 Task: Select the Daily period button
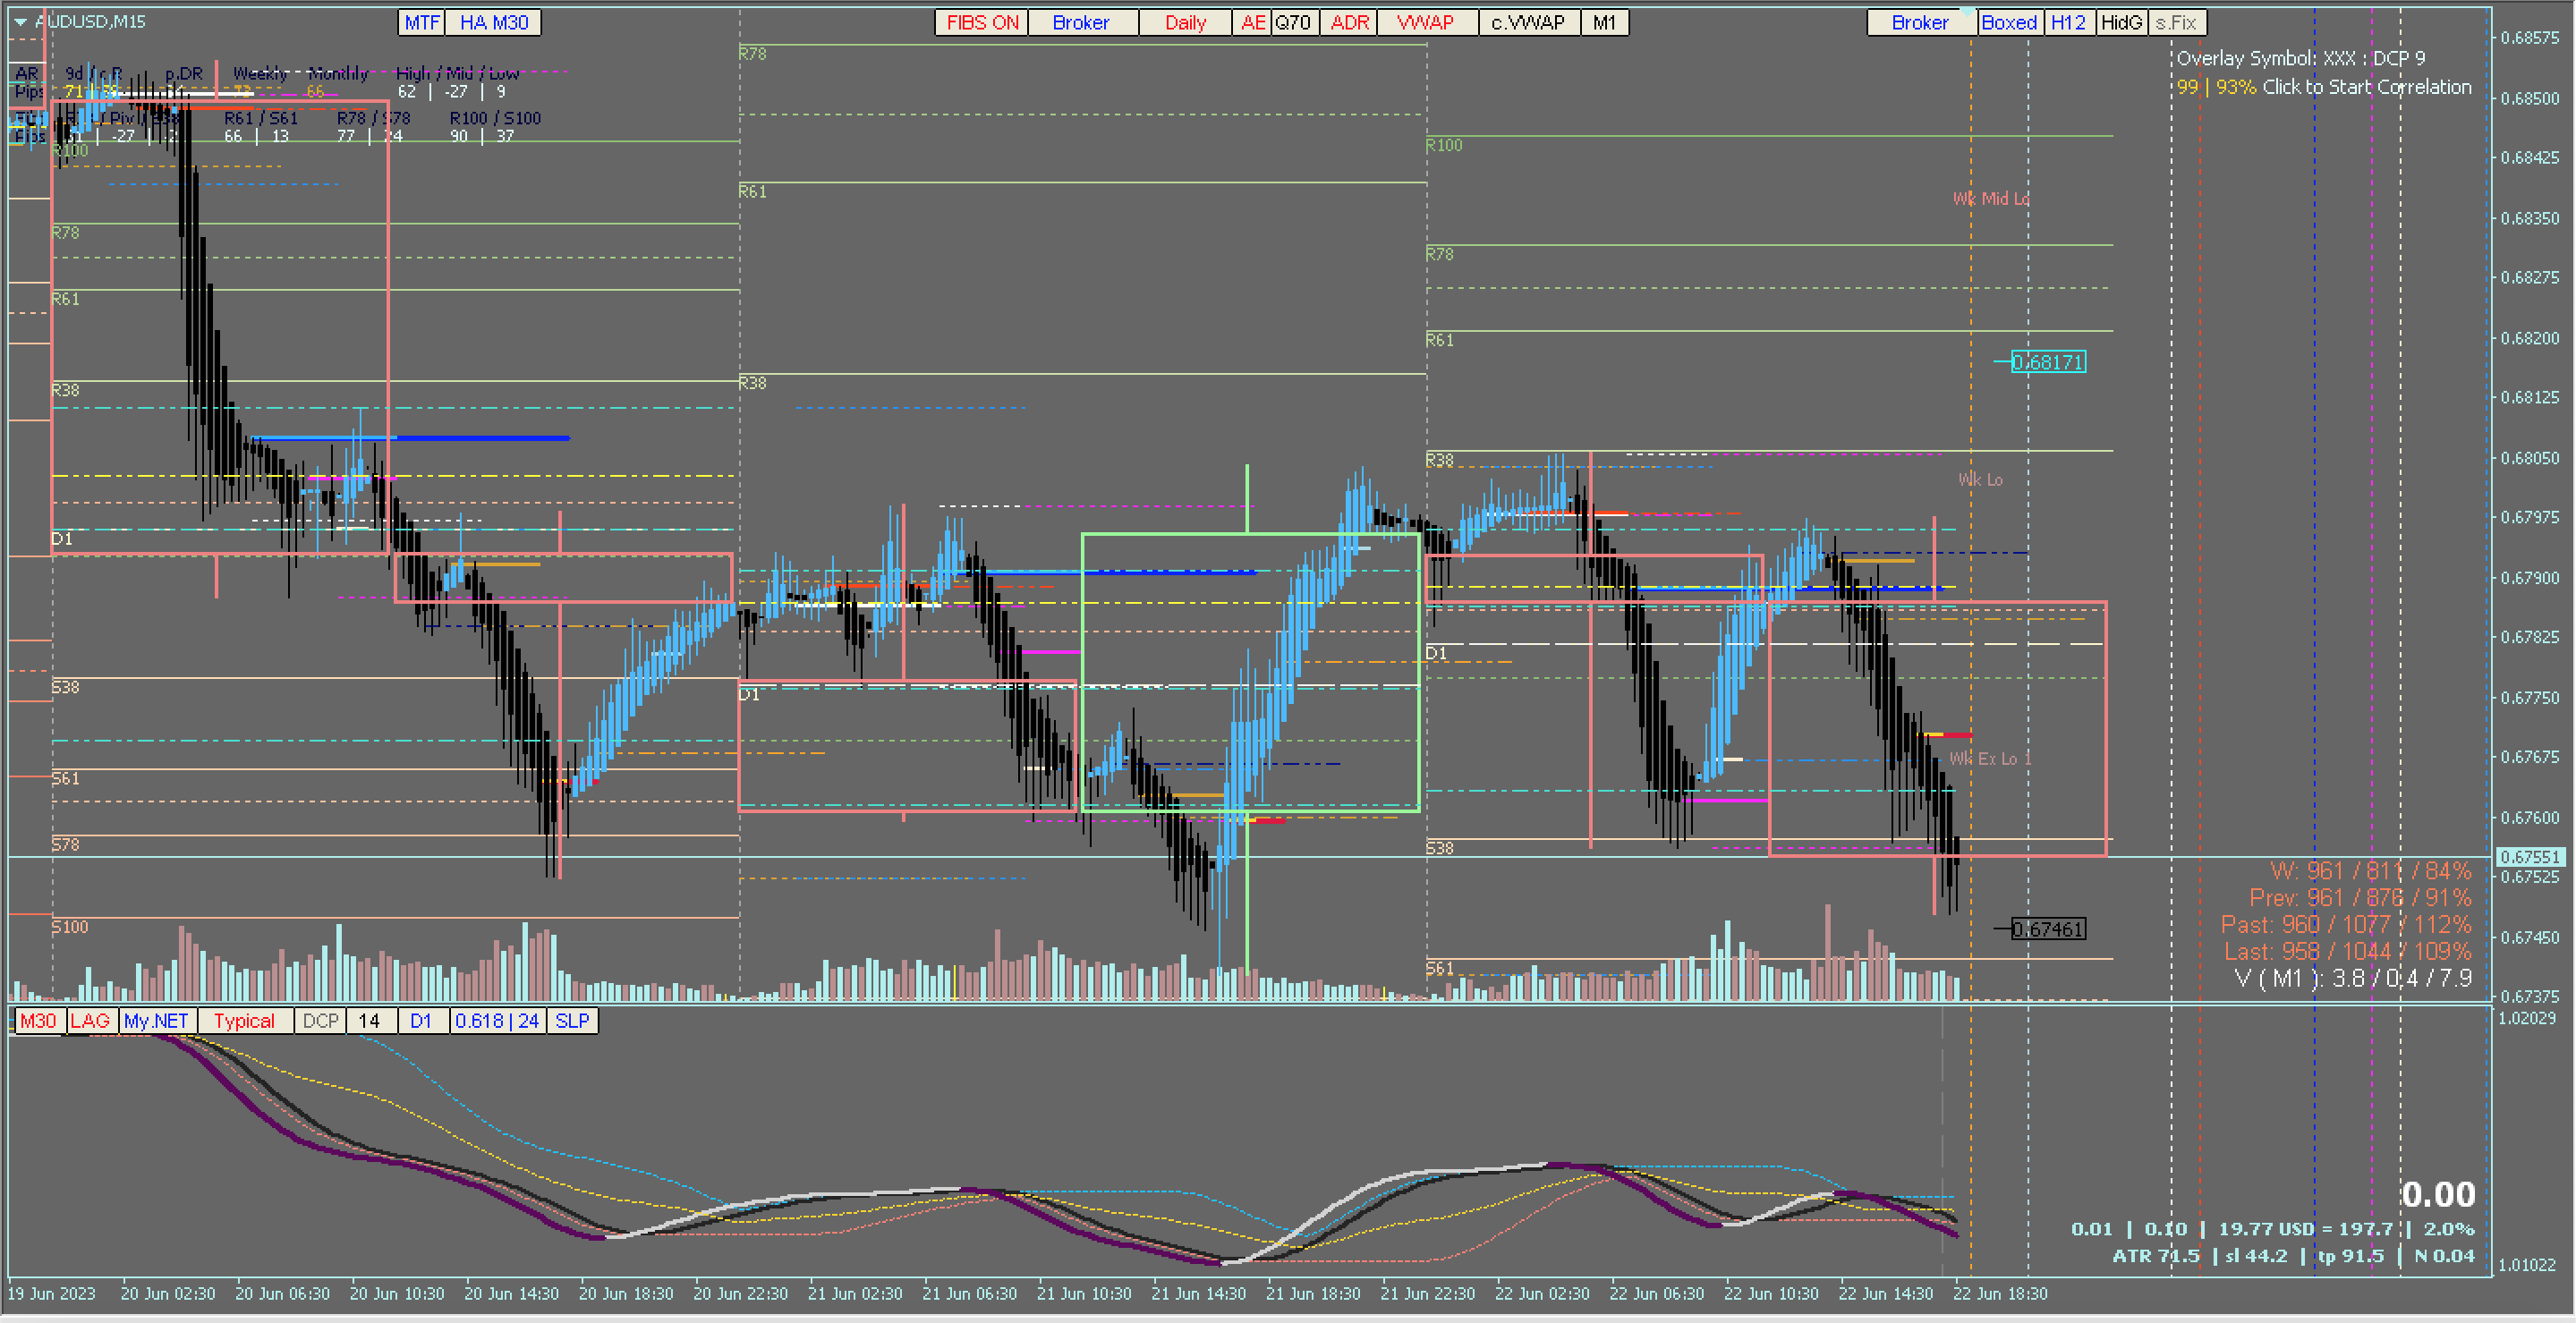pyautogui.click(x=1185, y=22)
